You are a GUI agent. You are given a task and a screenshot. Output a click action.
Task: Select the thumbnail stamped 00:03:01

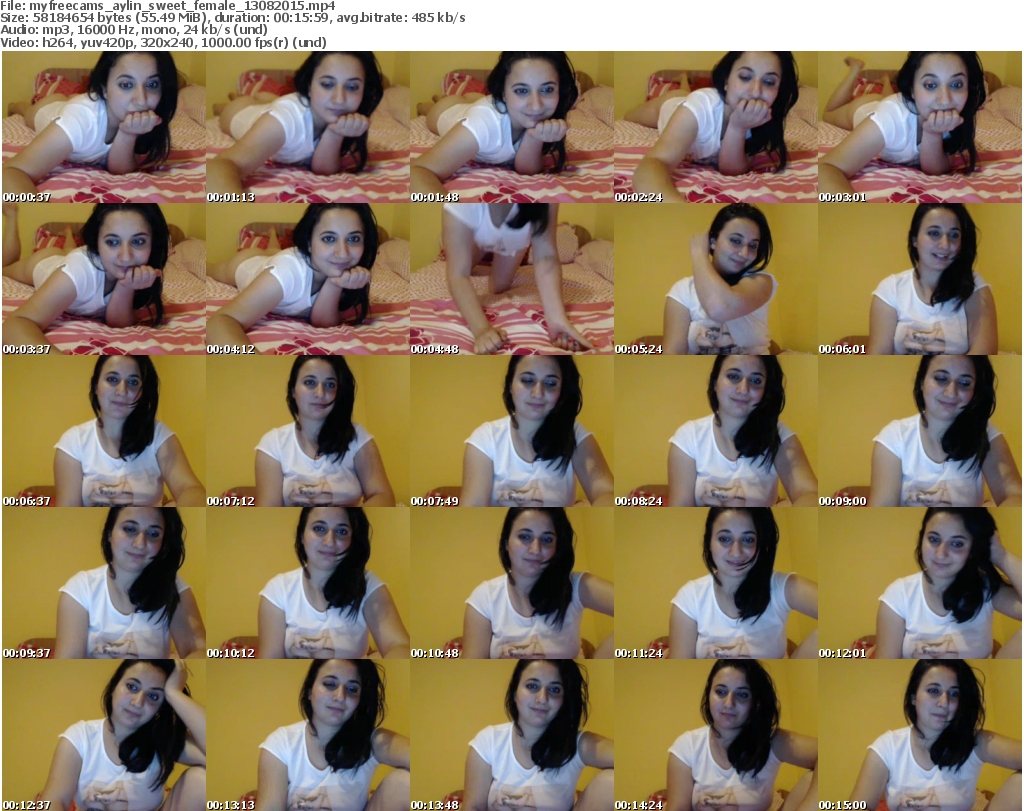tap(920, 127)
